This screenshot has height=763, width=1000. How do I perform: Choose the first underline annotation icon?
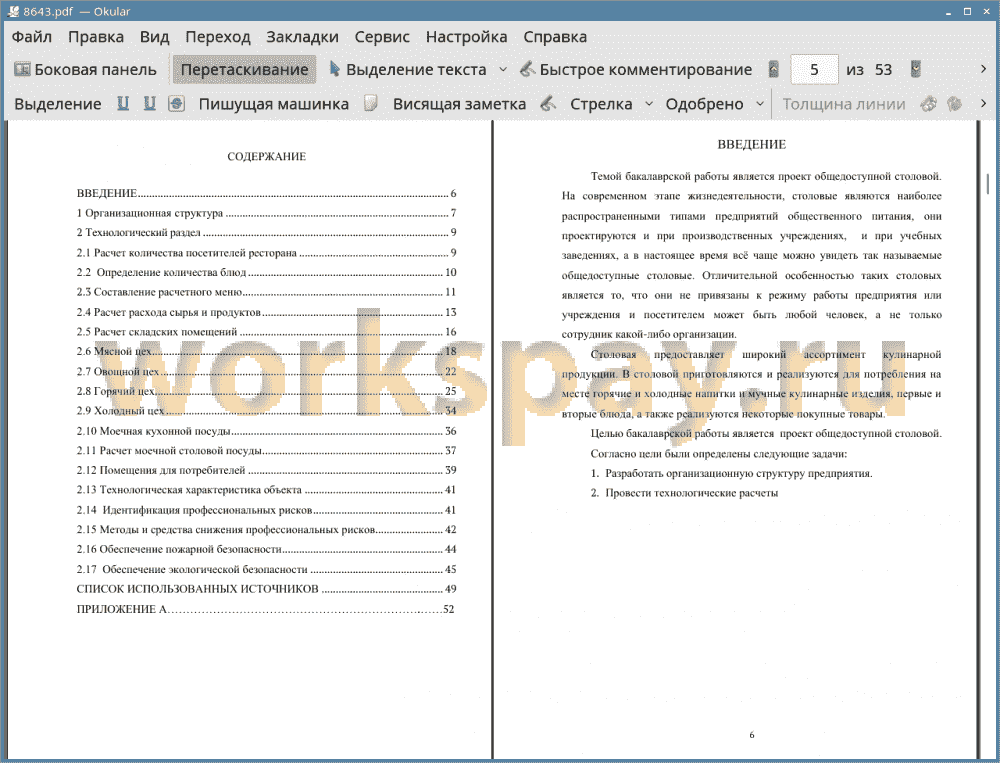click(123, 103)
